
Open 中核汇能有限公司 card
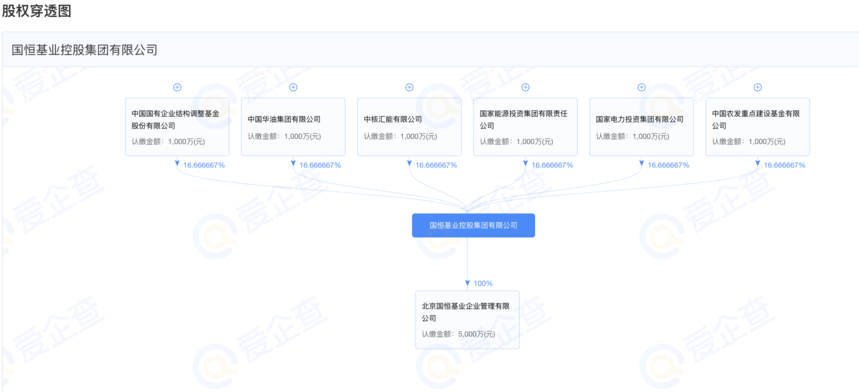[x=409, y=126]
